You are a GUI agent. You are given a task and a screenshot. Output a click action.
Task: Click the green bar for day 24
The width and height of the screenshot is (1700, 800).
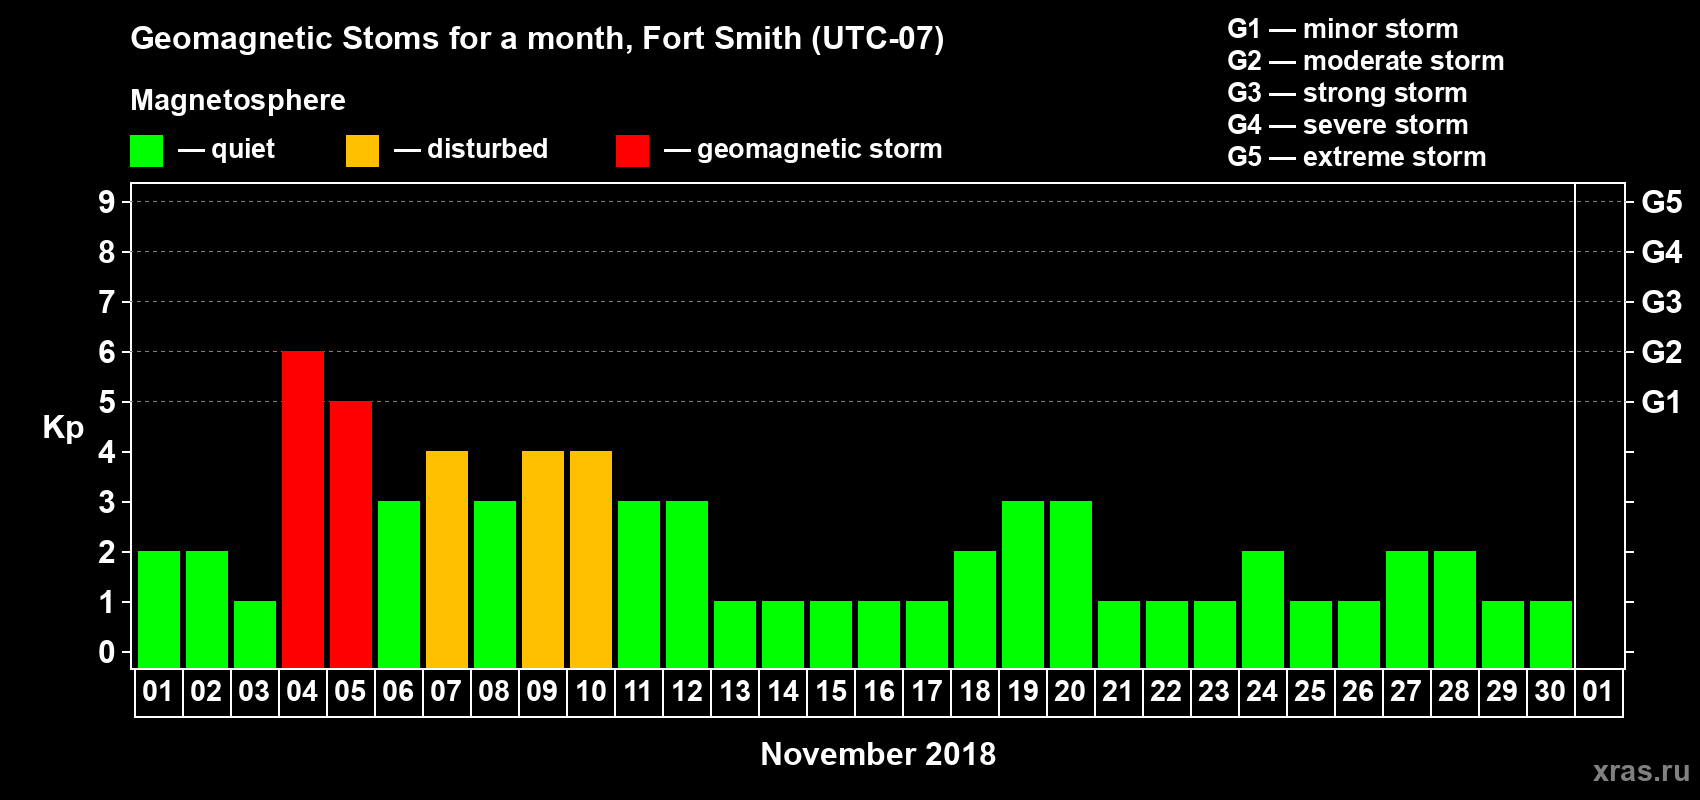click(x=1263, y=610)
